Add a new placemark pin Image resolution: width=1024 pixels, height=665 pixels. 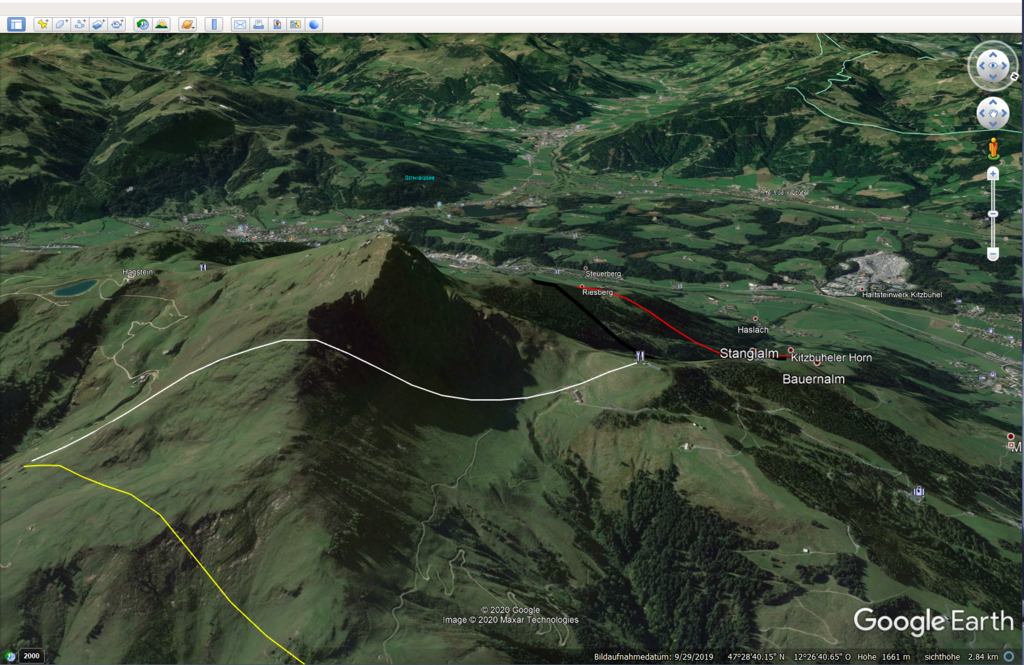tap(43, 24)
